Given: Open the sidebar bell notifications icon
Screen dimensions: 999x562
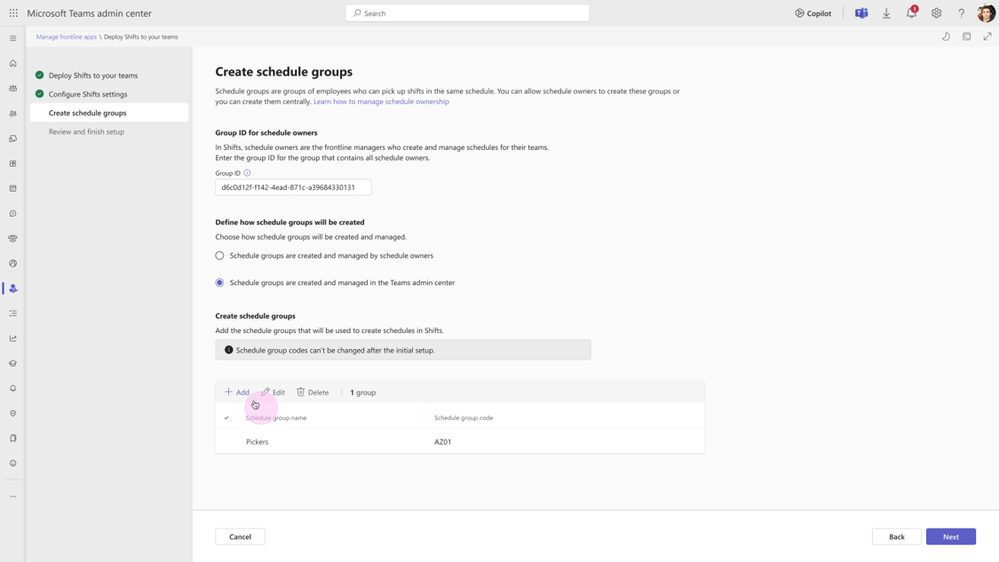Looking at the screenshot, I should pyautogui.click(x=13, y=388).
